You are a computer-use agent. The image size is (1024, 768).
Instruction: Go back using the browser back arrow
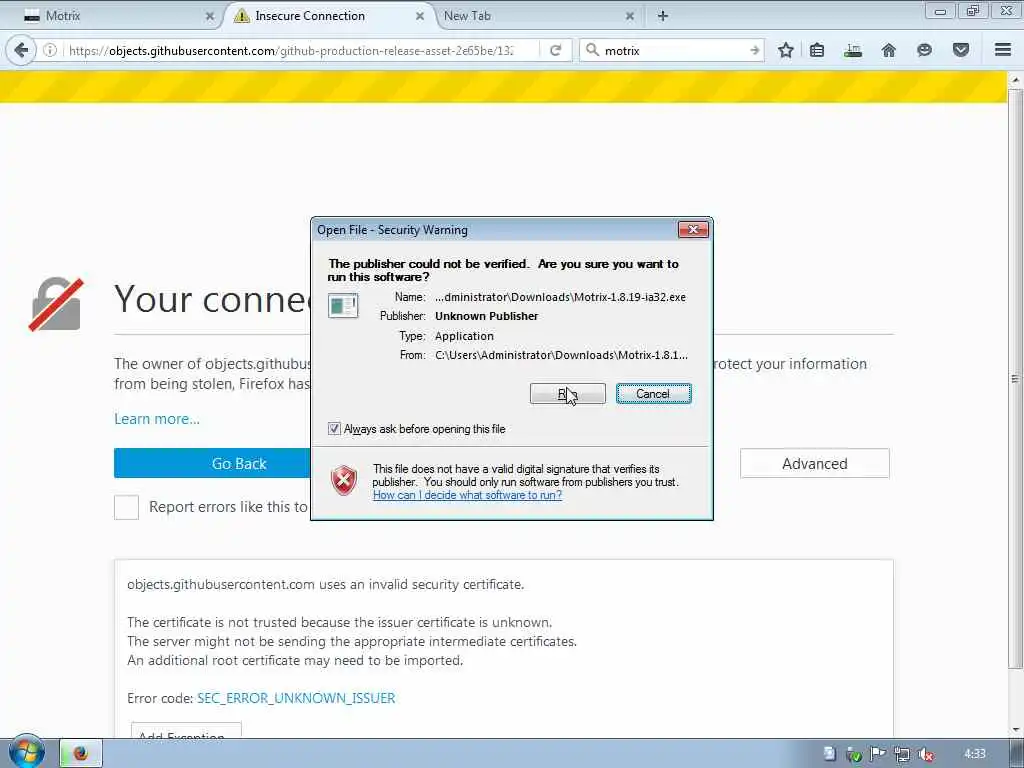point(21,50)
